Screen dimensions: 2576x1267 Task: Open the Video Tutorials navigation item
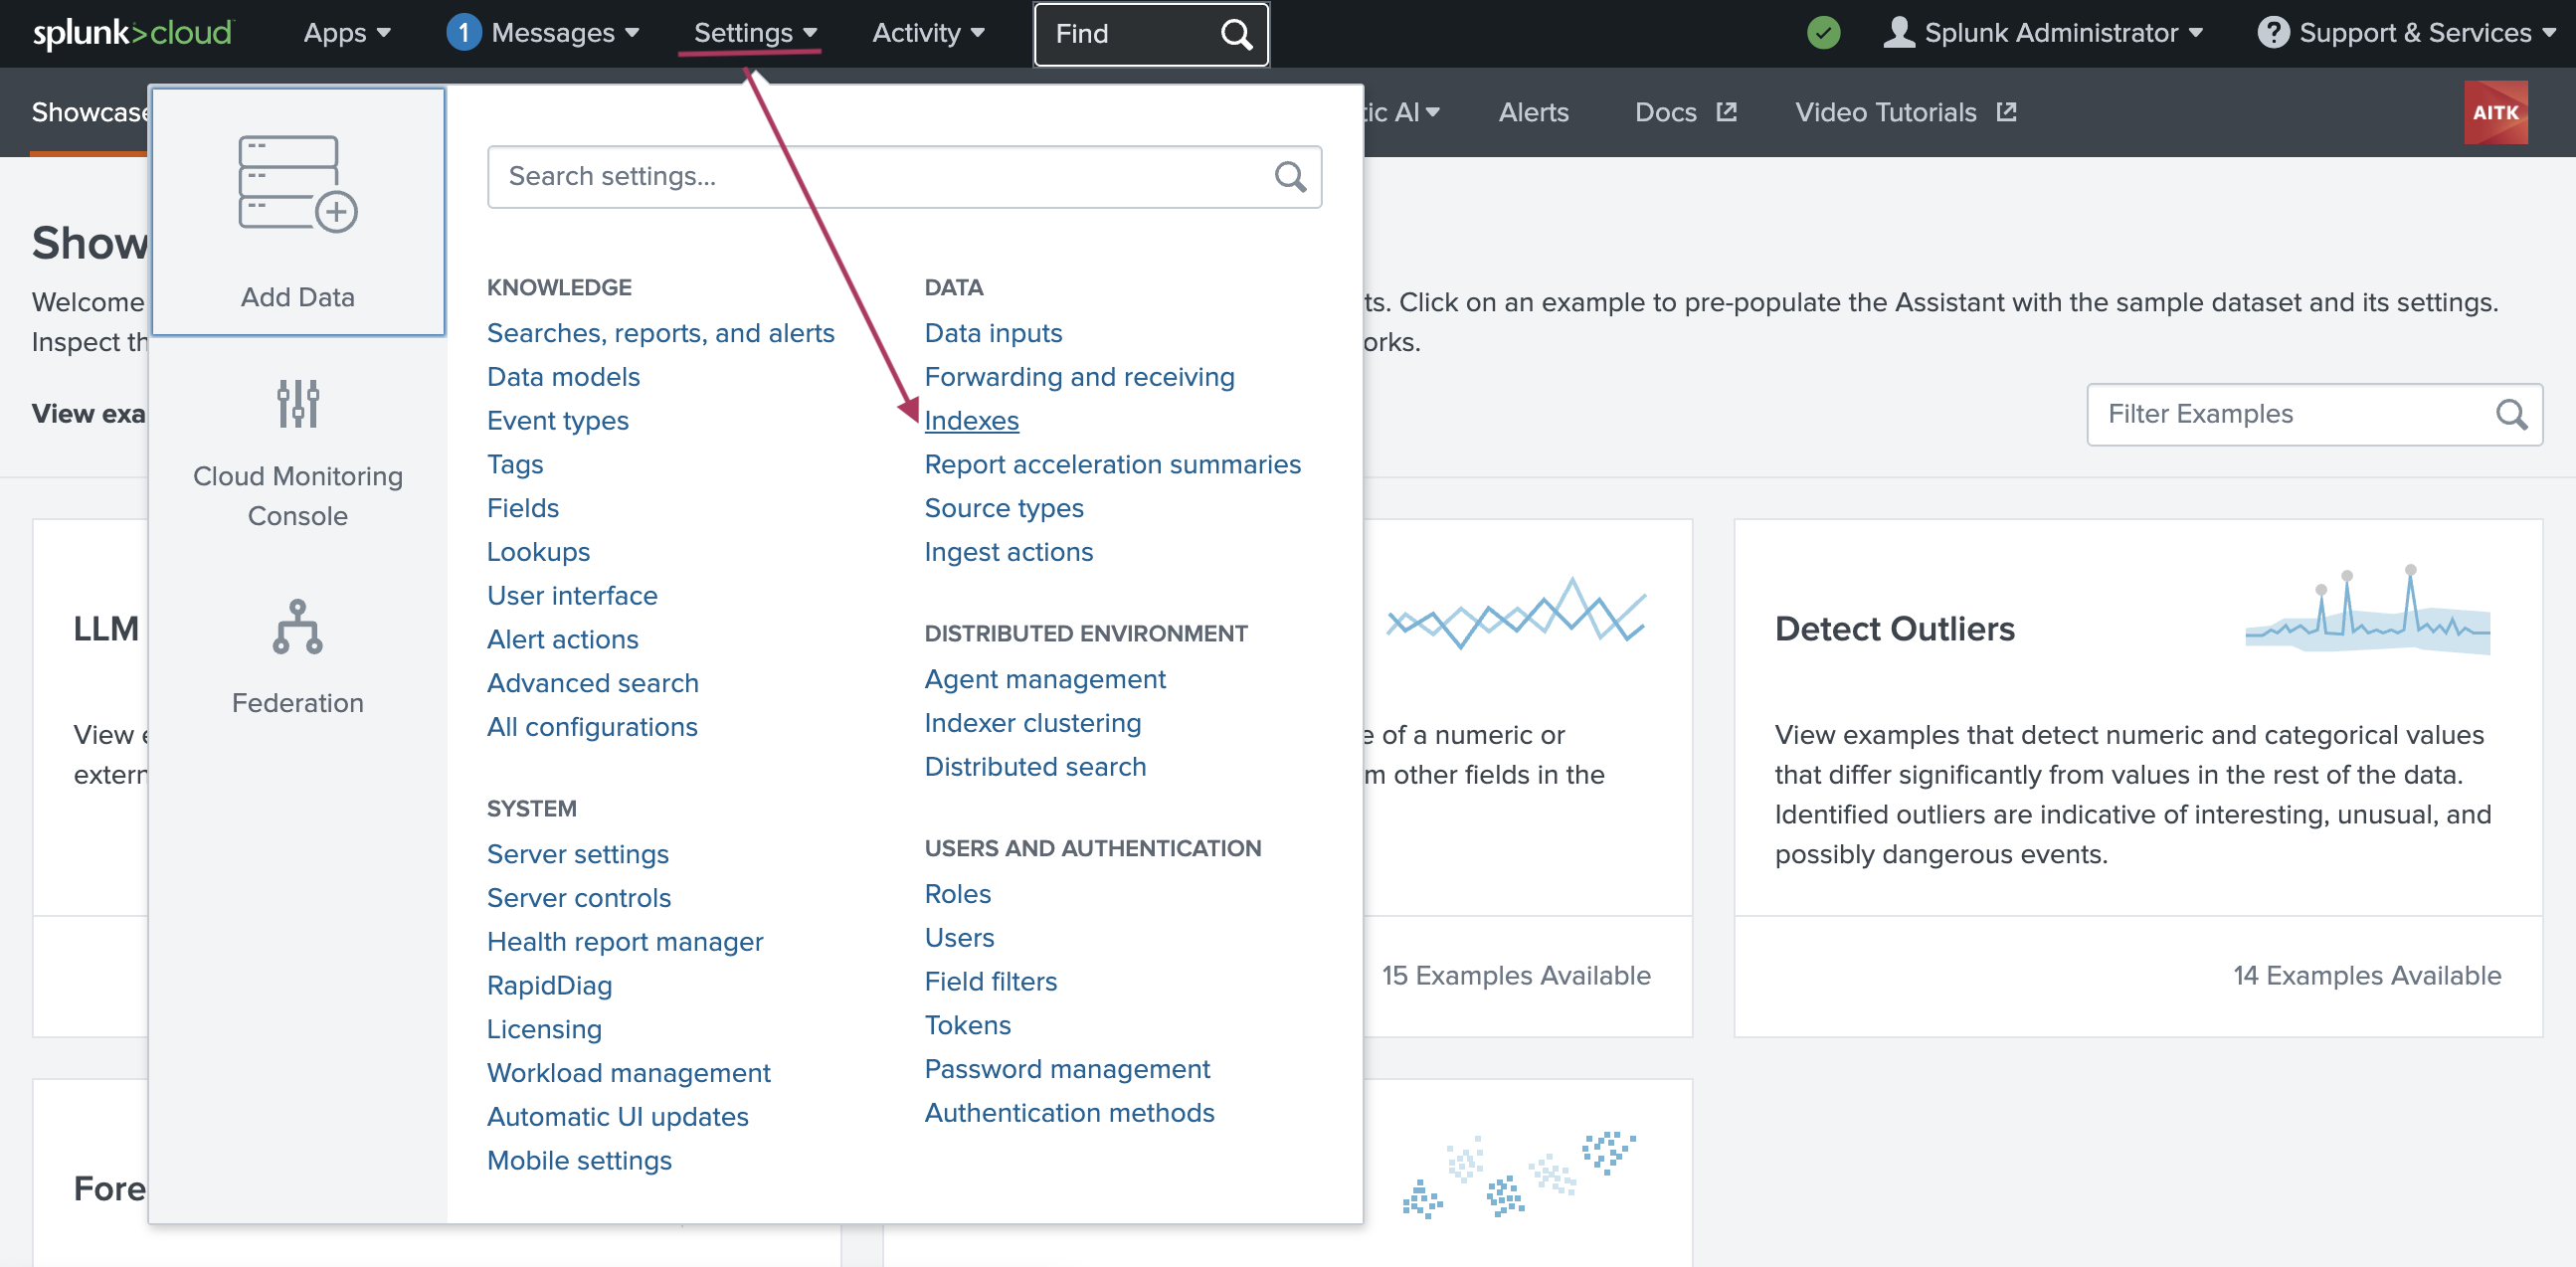[1885, 112]
